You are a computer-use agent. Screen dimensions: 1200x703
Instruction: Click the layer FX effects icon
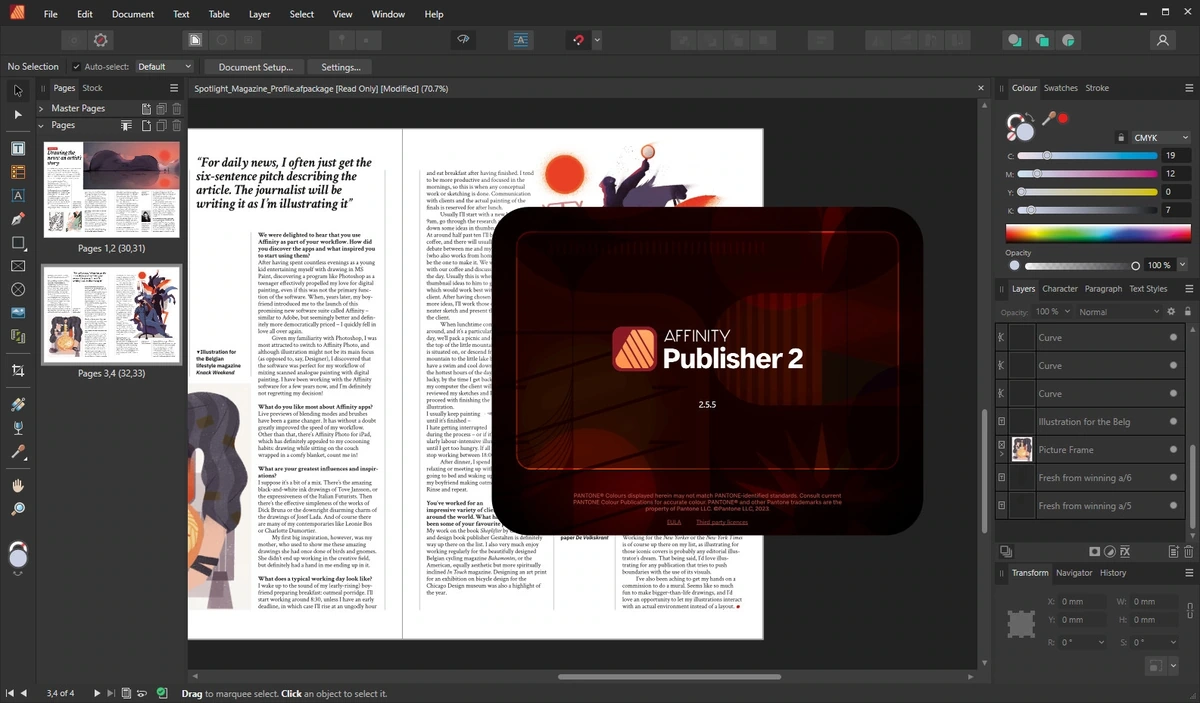pos(1125,551)
